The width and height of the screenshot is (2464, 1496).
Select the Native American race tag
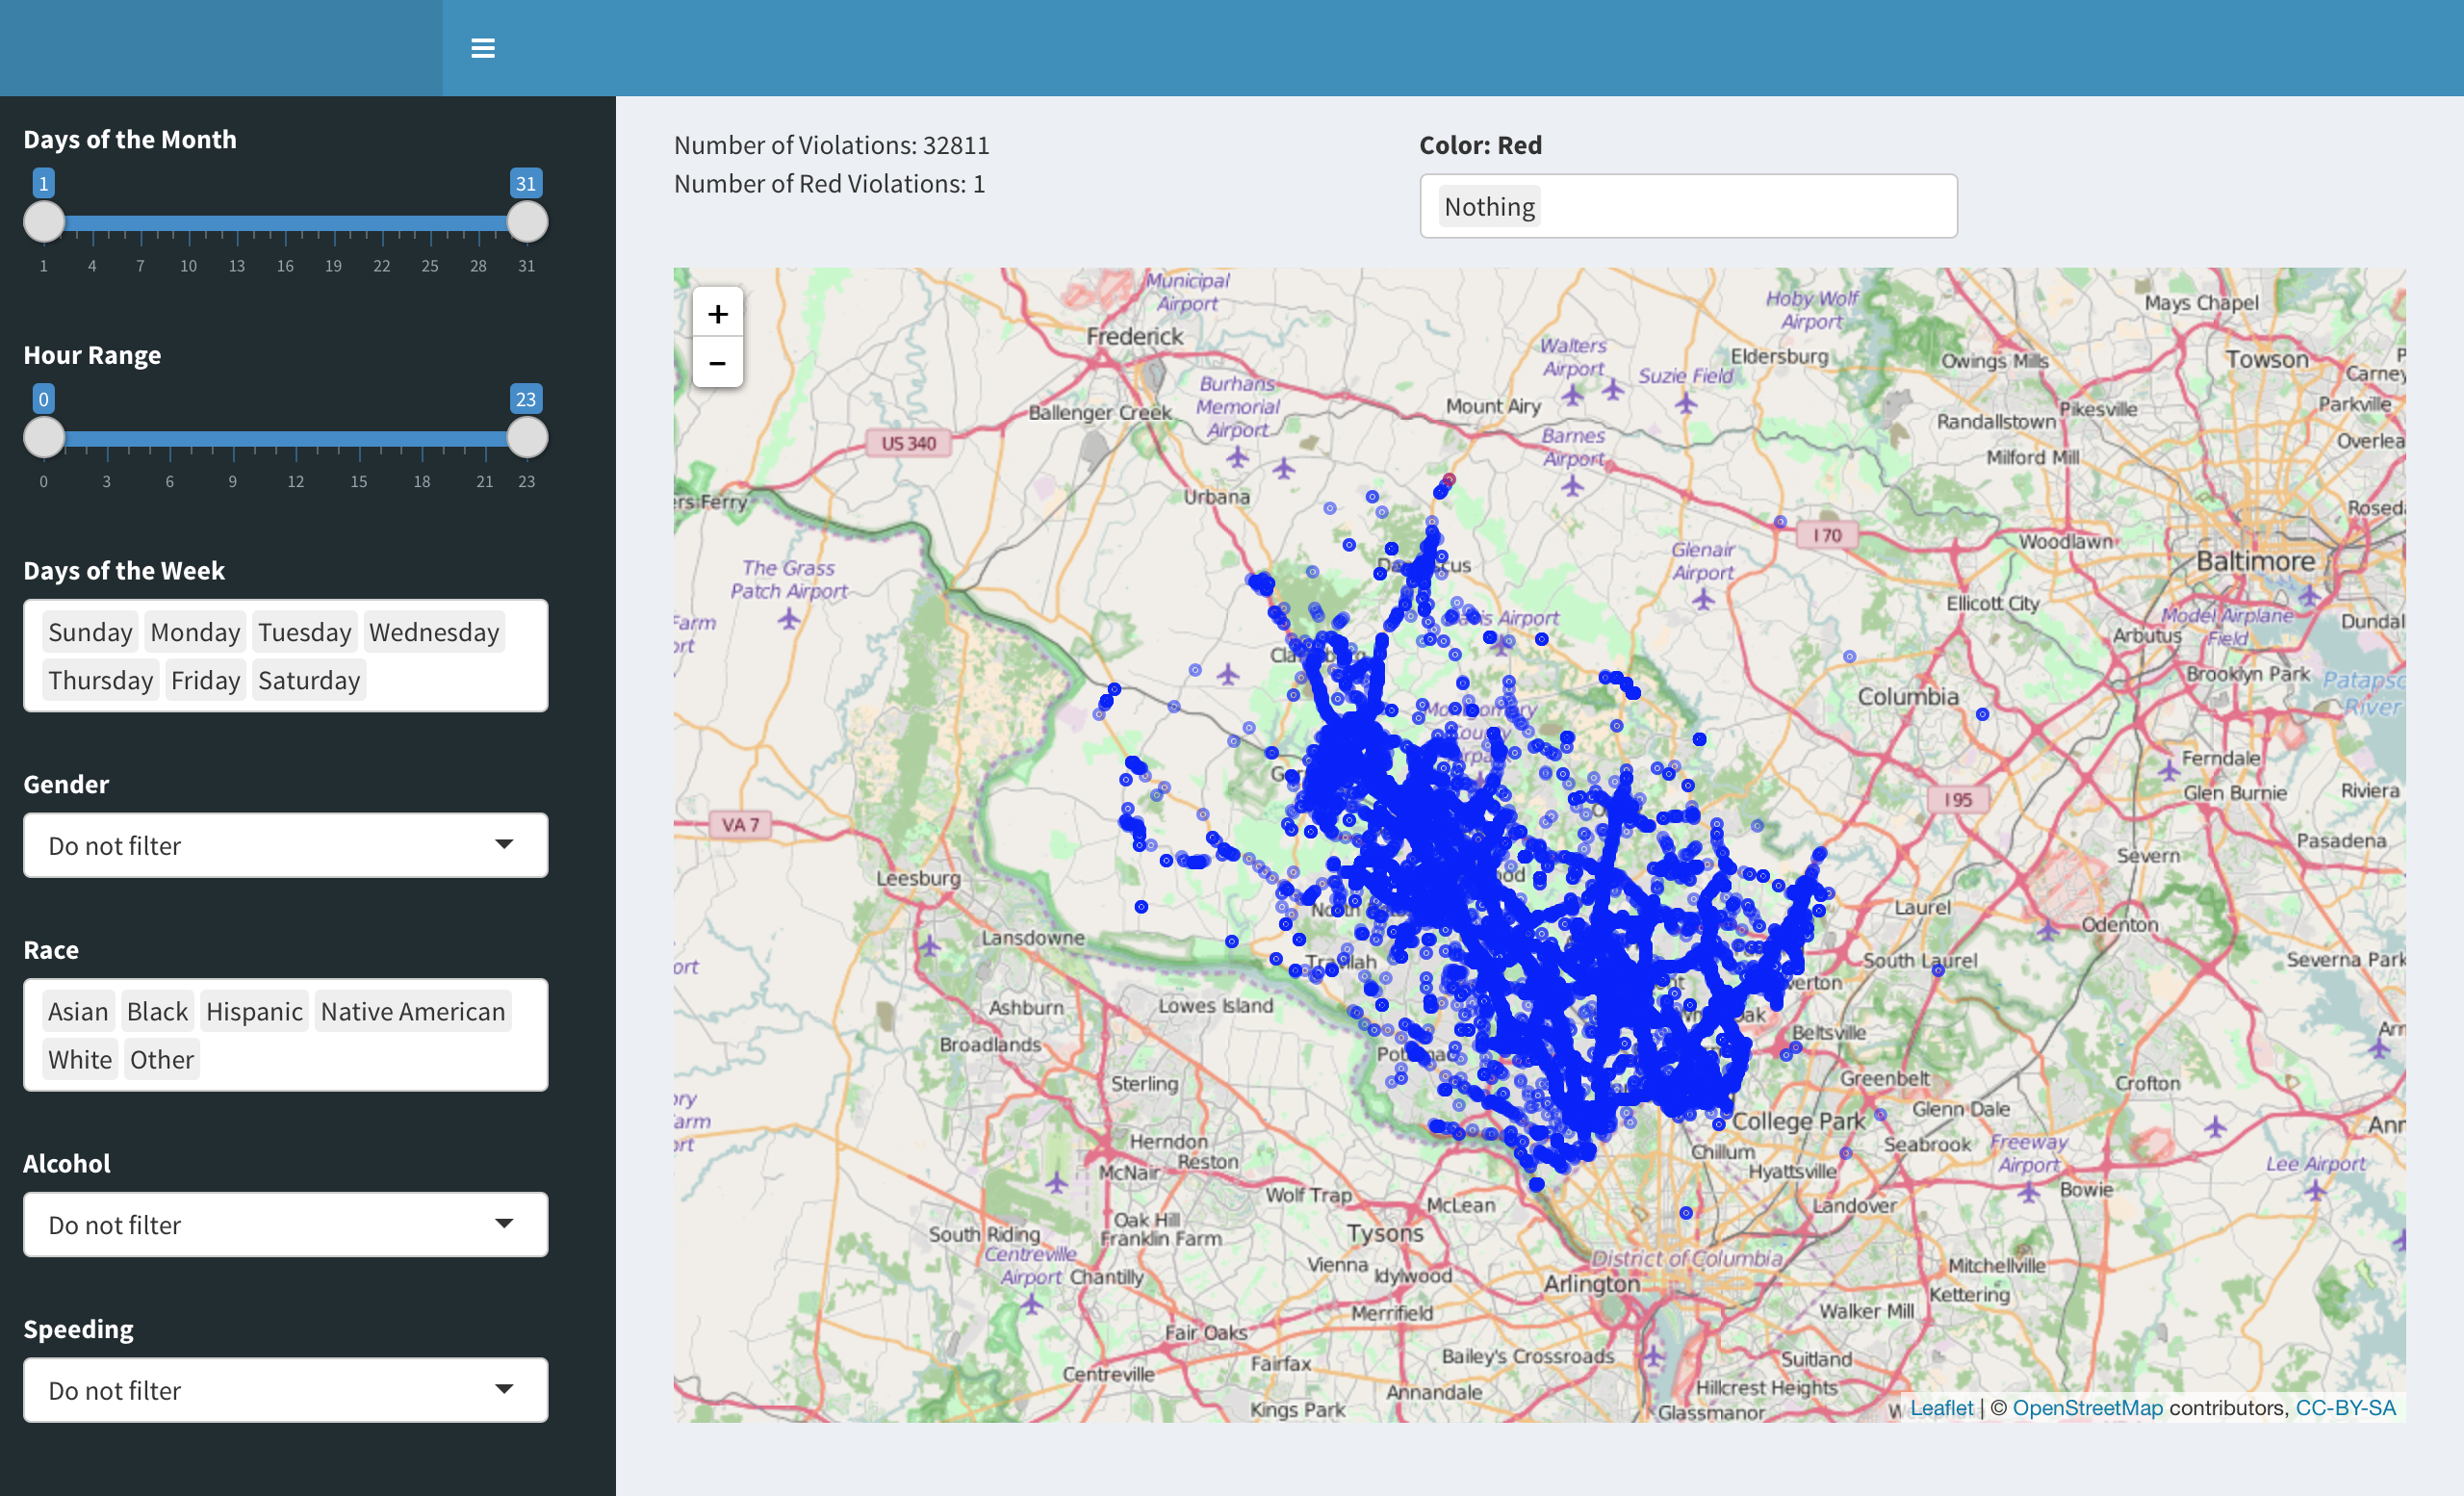[x=412, y=1011]
